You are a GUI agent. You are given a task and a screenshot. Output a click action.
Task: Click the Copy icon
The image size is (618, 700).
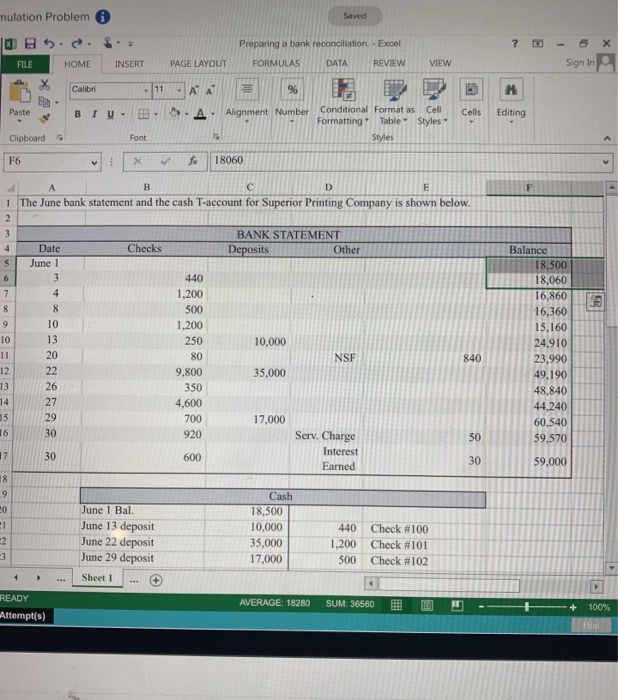(44, 102)
